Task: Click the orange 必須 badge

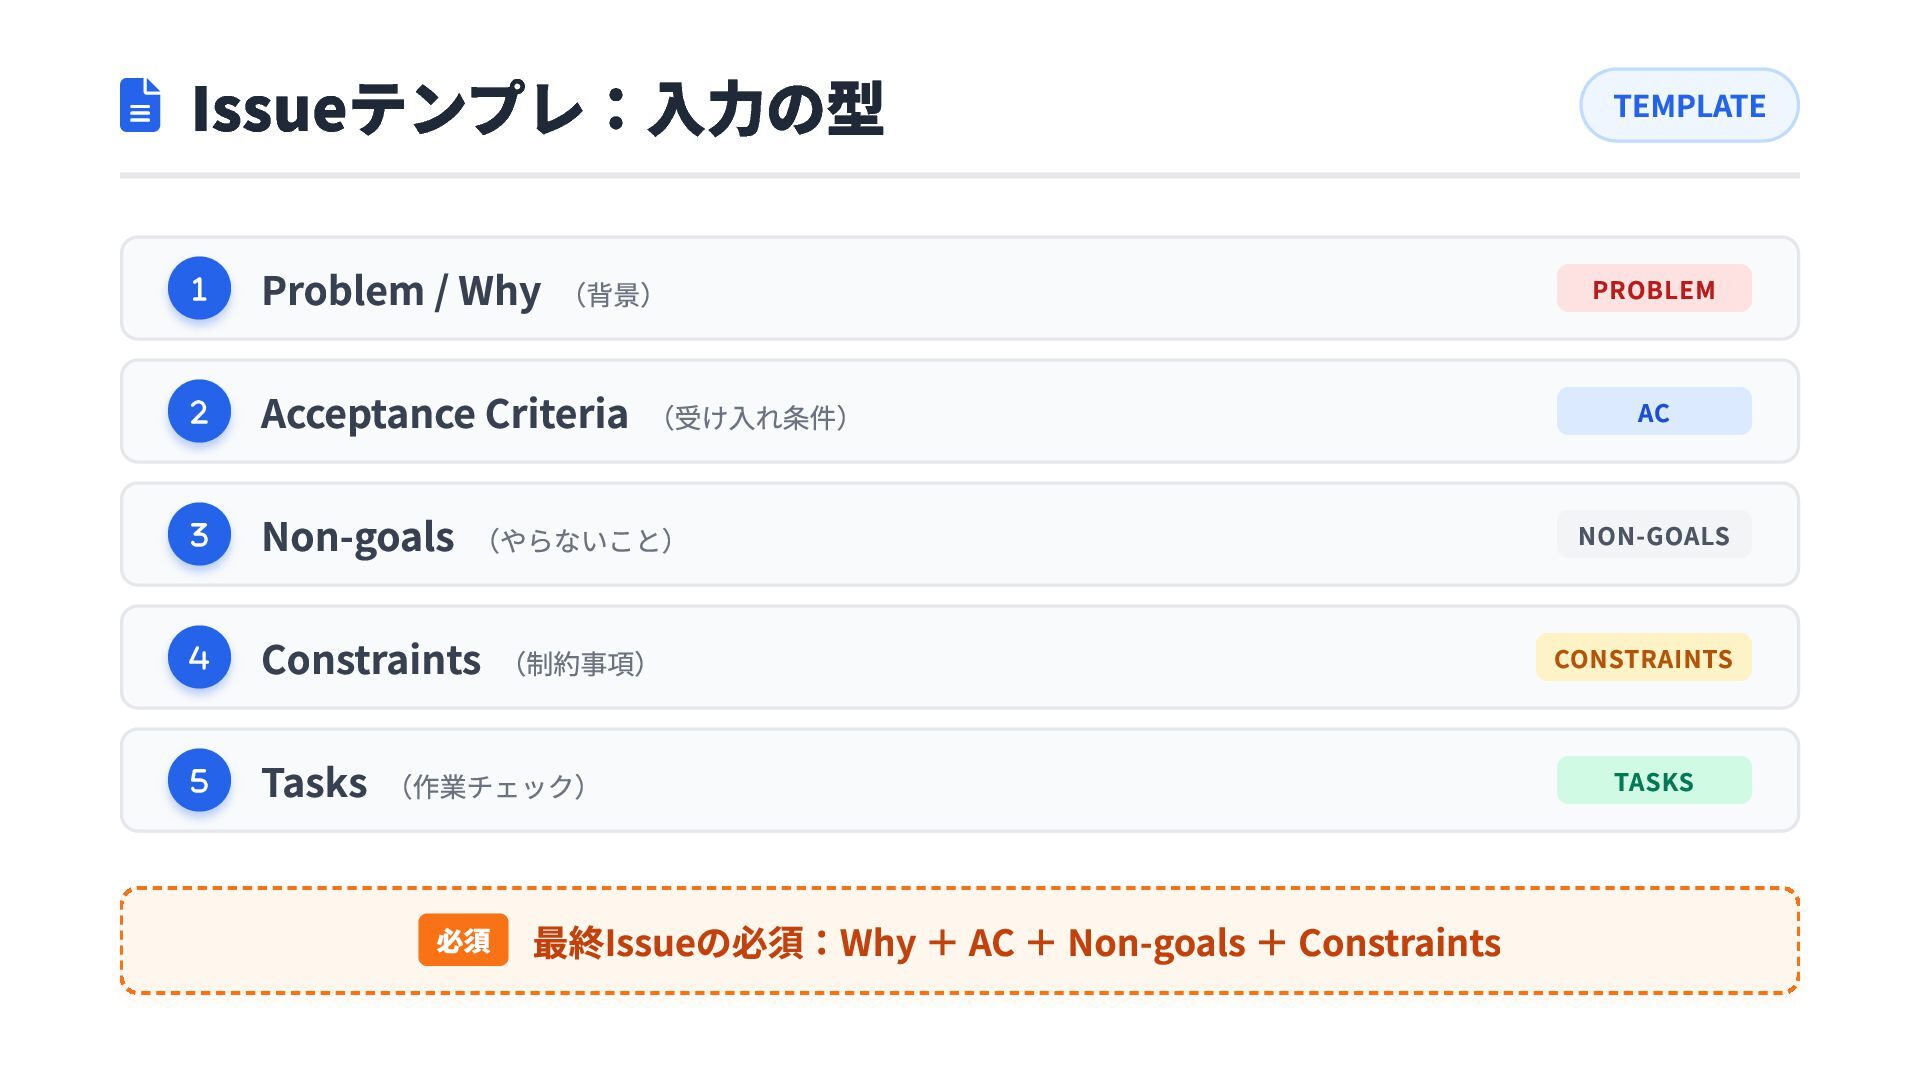Action: click(463, 941)
